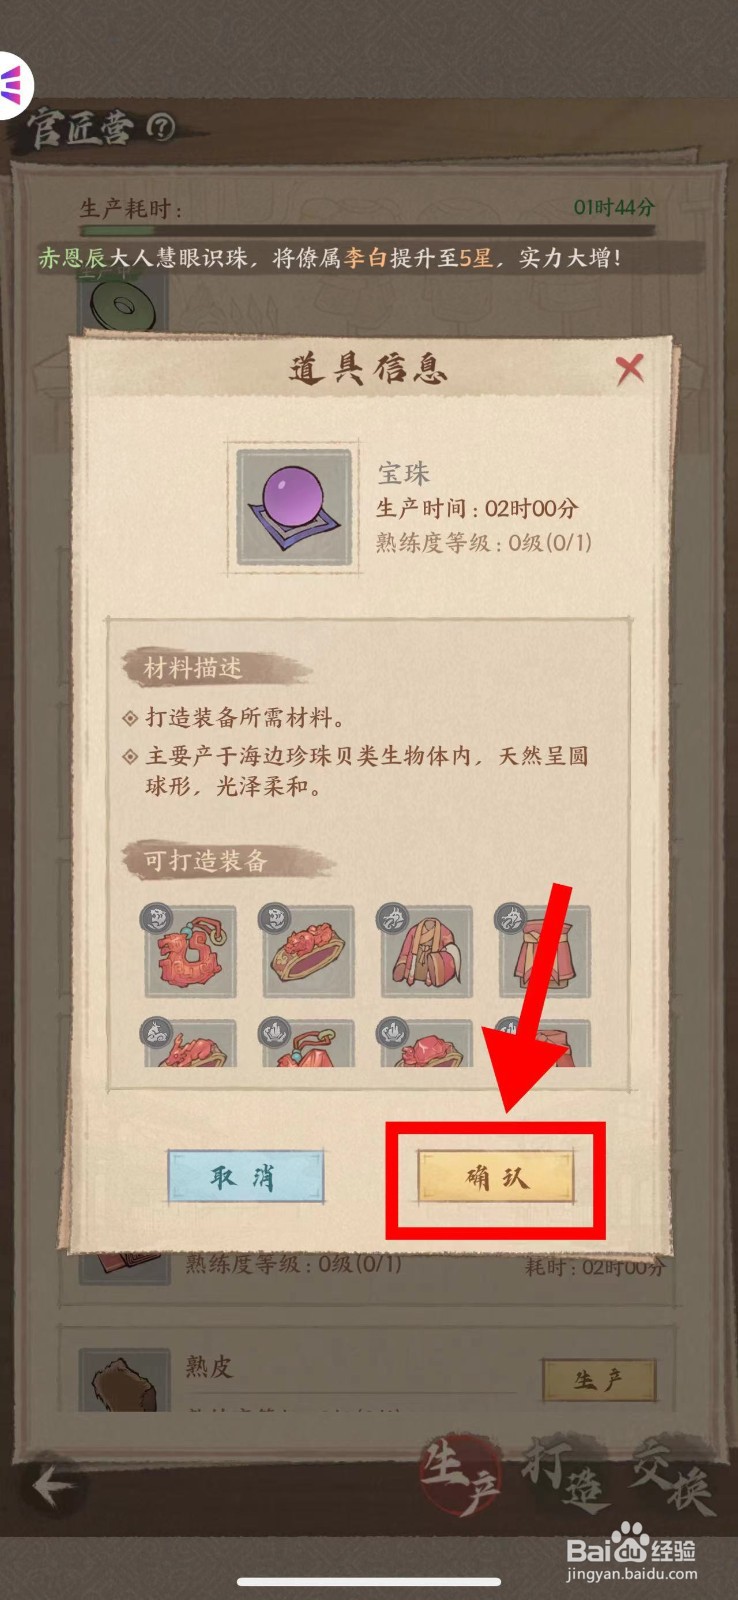Open the help question mark beside 官匠营
The width and height of the screenshot is (738, 1600).
point(160,127)
